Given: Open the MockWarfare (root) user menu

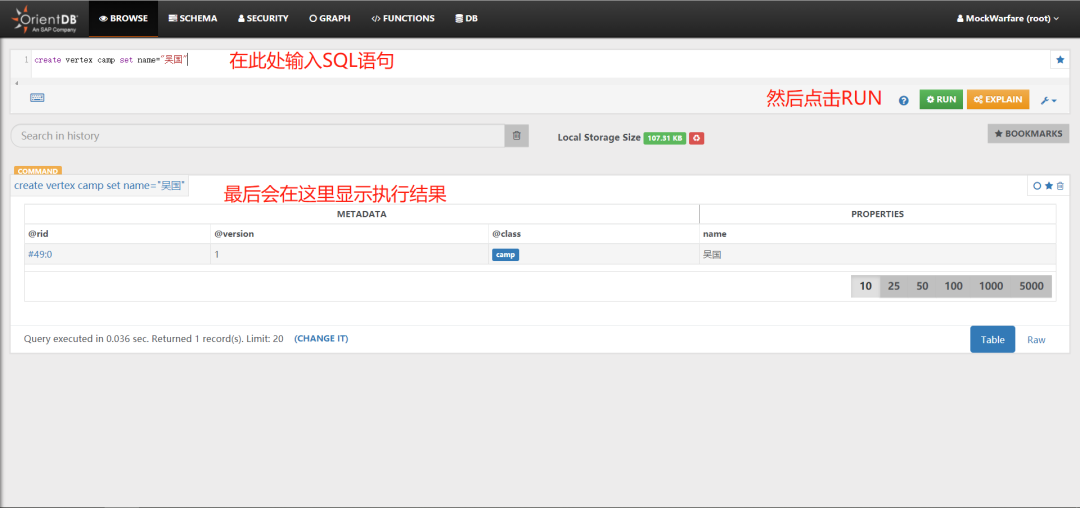Looking at the screenshot, I should tap(1008, 19).
